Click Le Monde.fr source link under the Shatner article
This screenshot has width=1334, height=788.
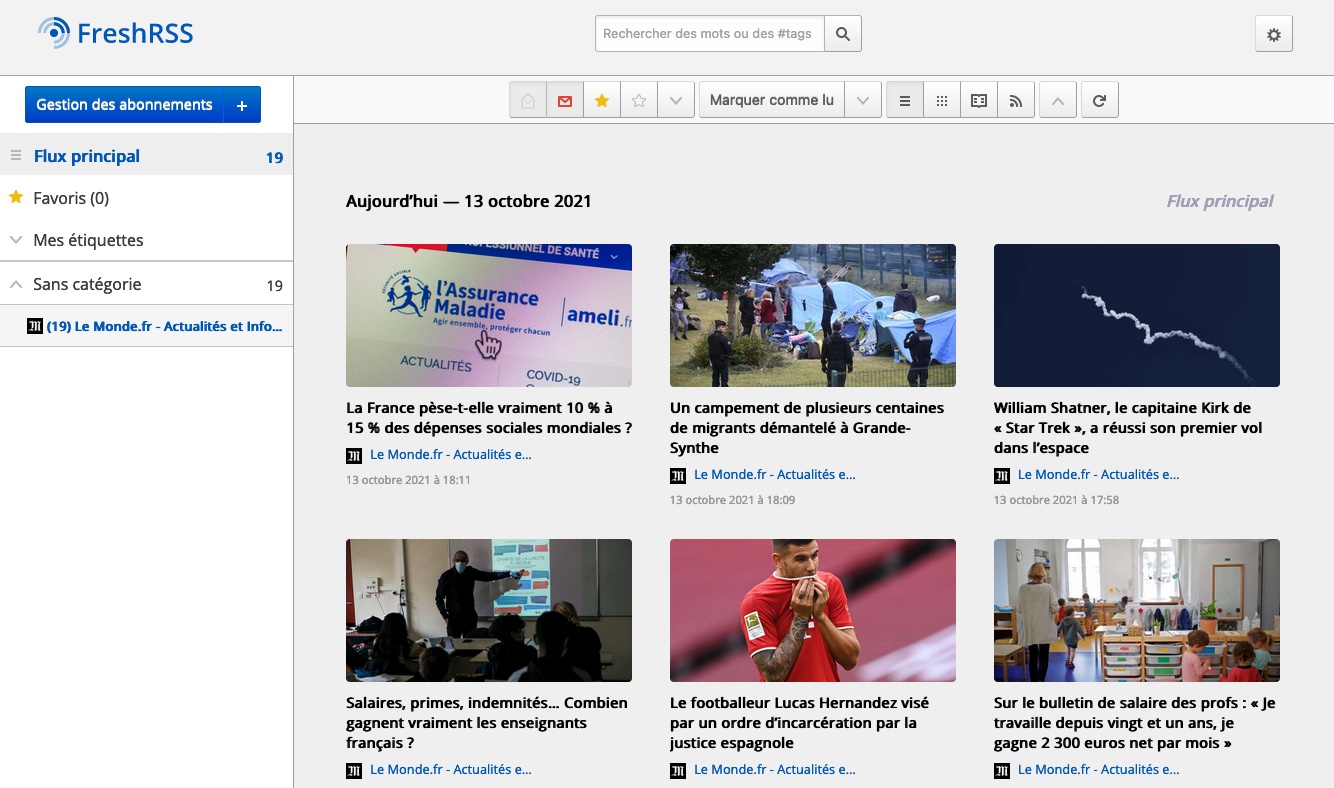(1099, 475)
